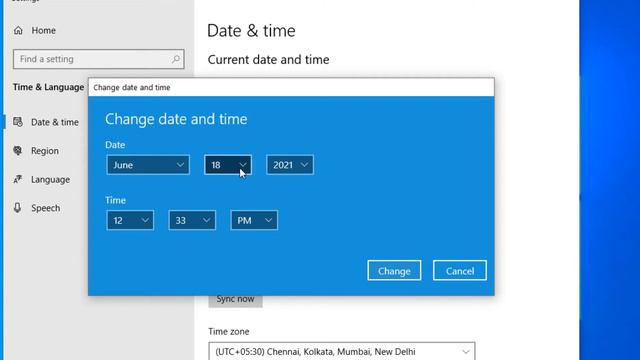This screenshot has width=640, height=360.
Task: Click the Region globe icon
Action: click(18, 151)
